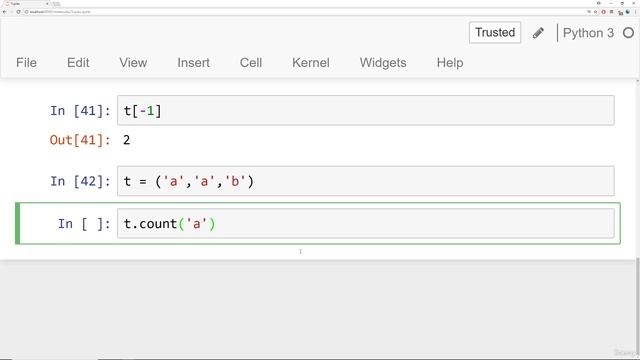The image size is (640, 360).
Task: Open the Edit menu
Action: [x=78, y=63]
